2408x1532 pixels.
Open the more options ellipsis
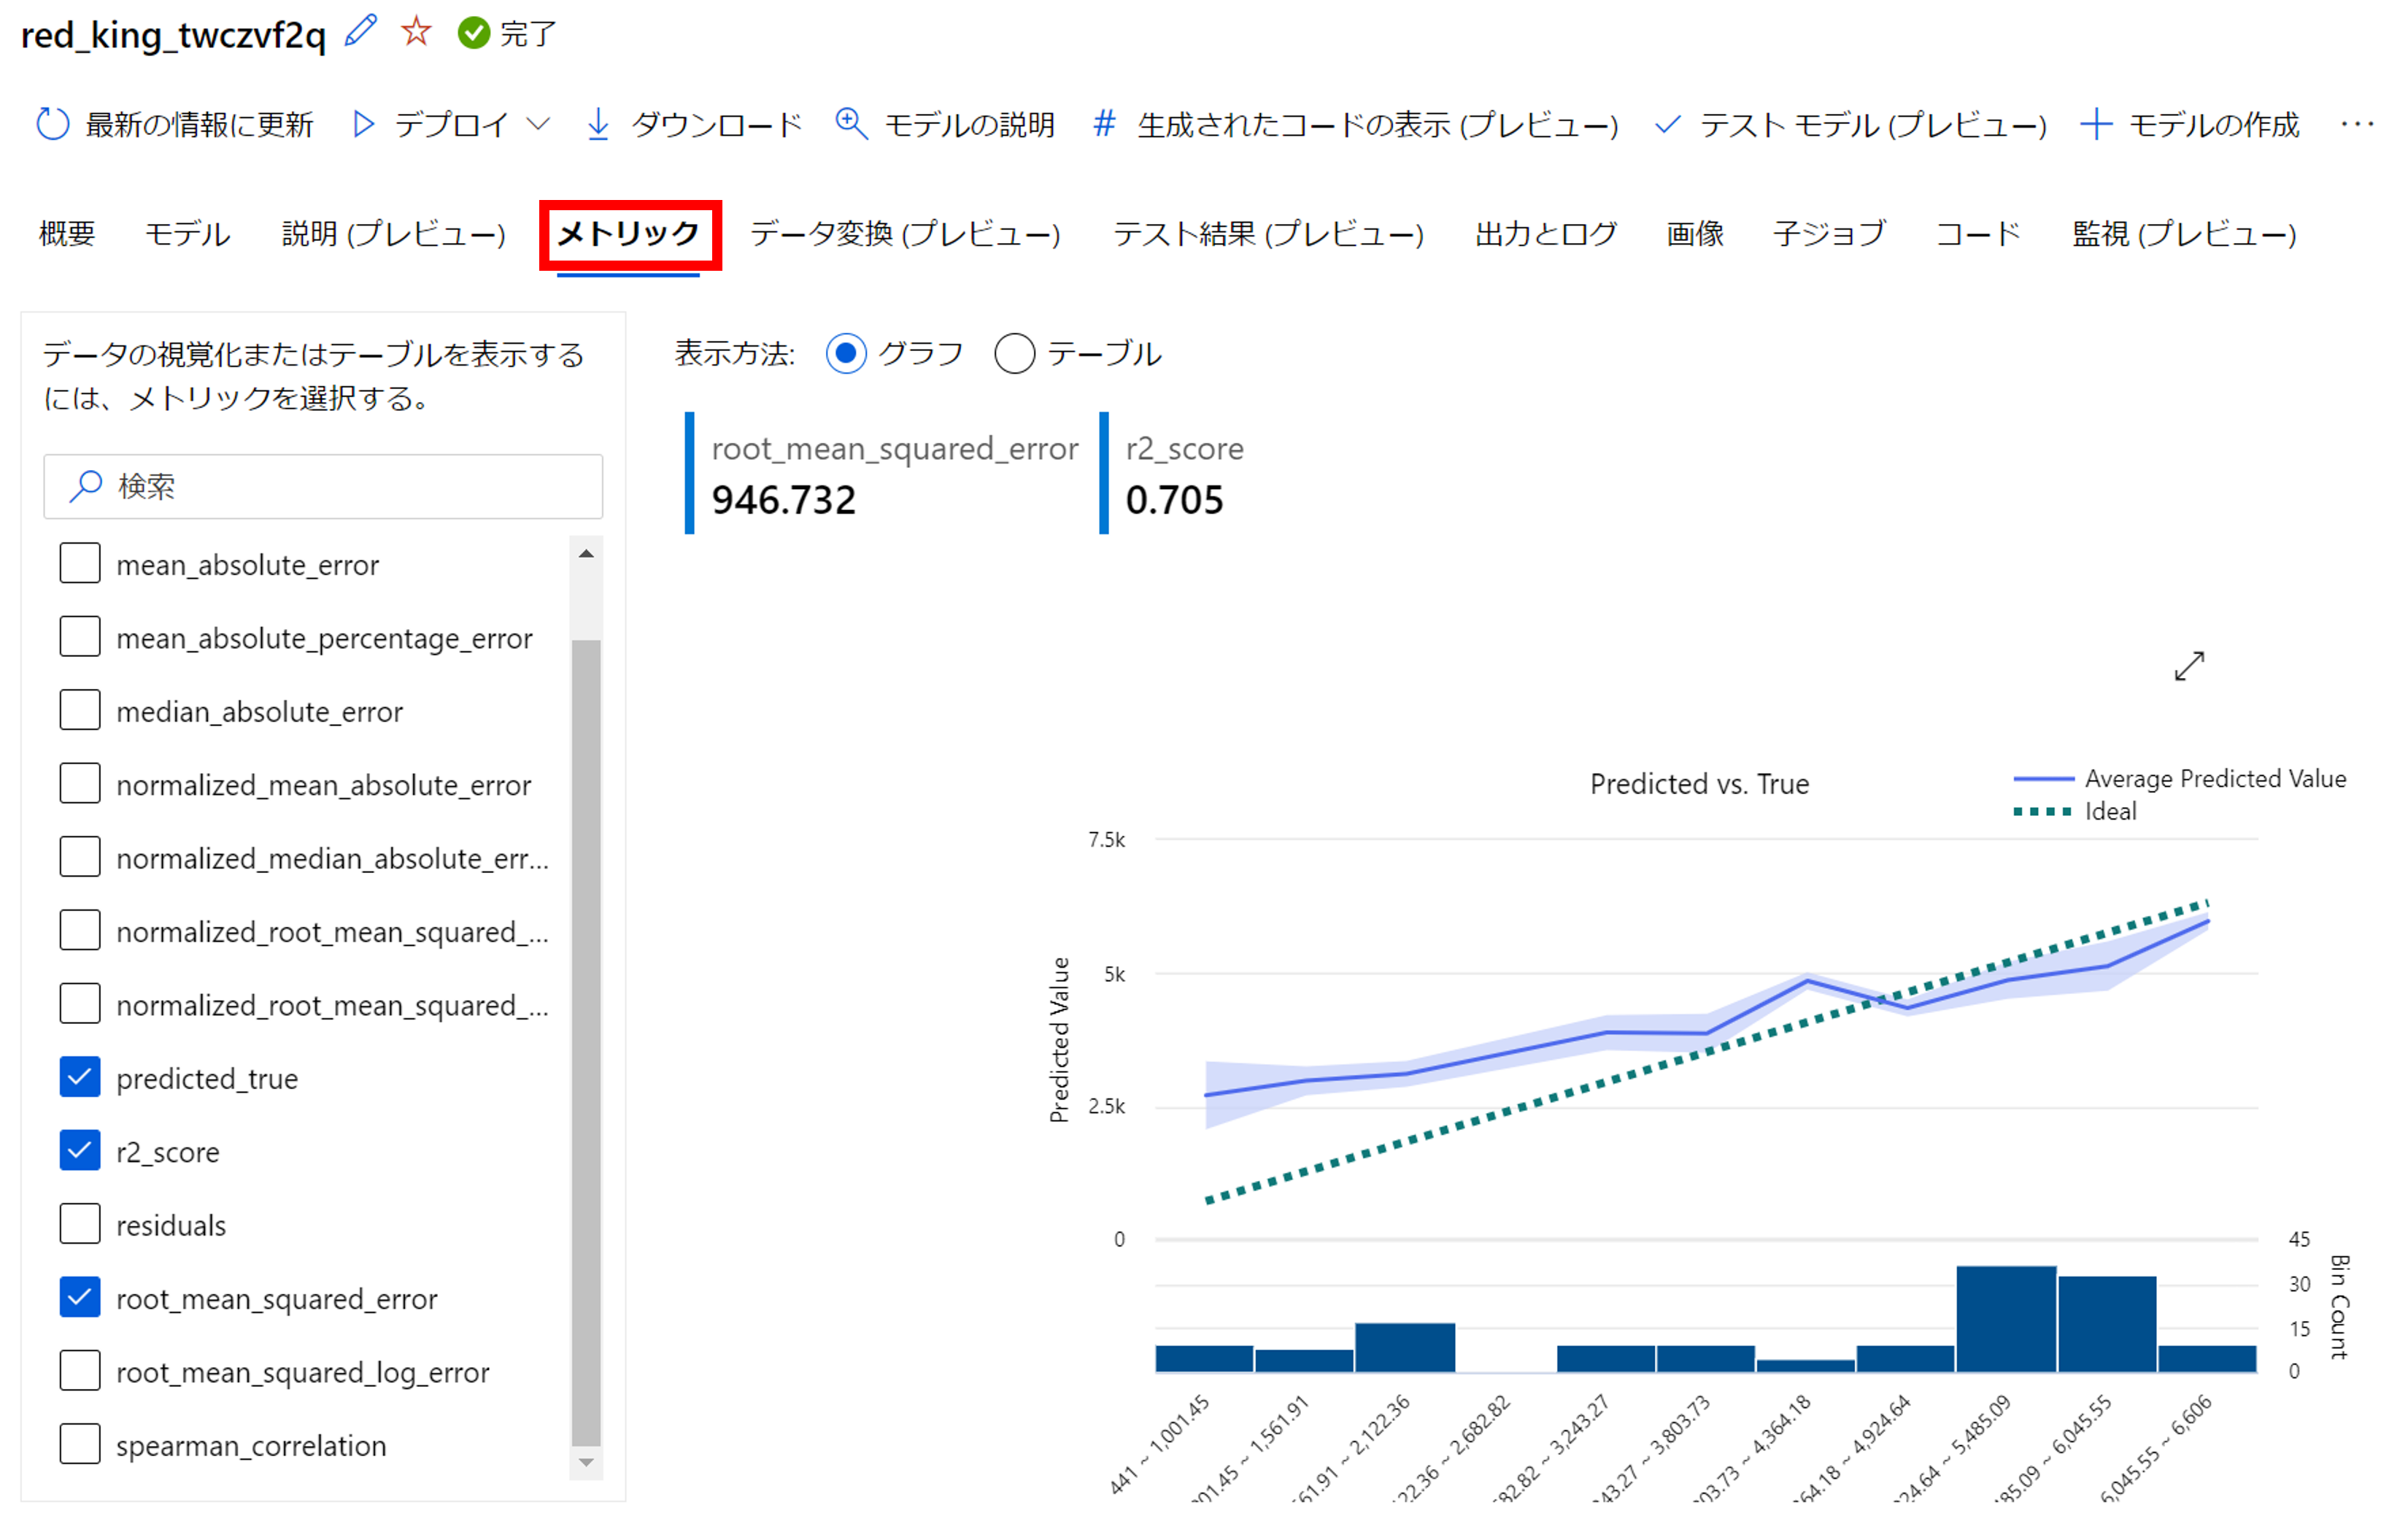(2357, 125)
